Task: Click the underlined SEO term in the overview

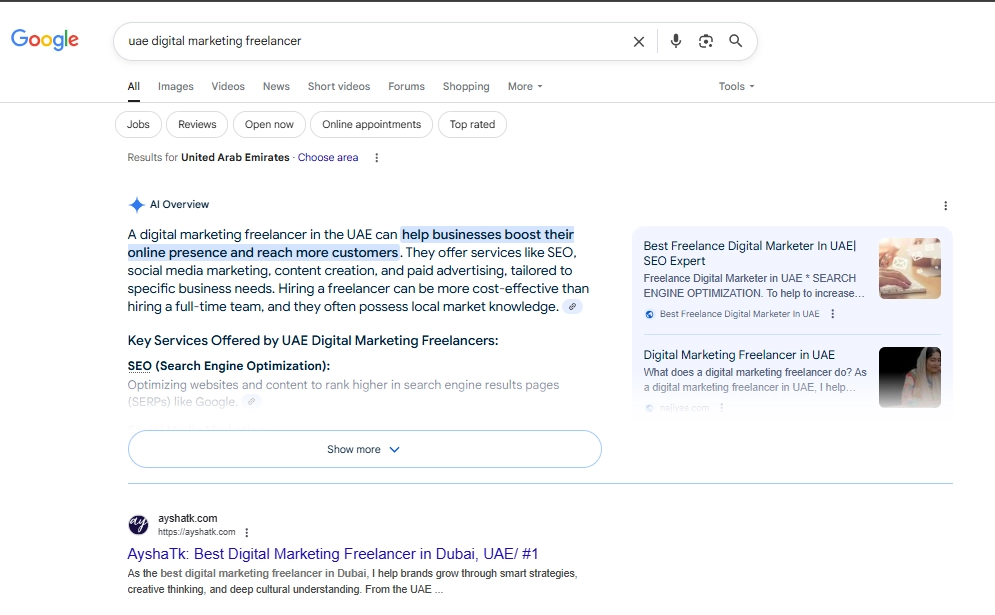Action: point(140,366)
